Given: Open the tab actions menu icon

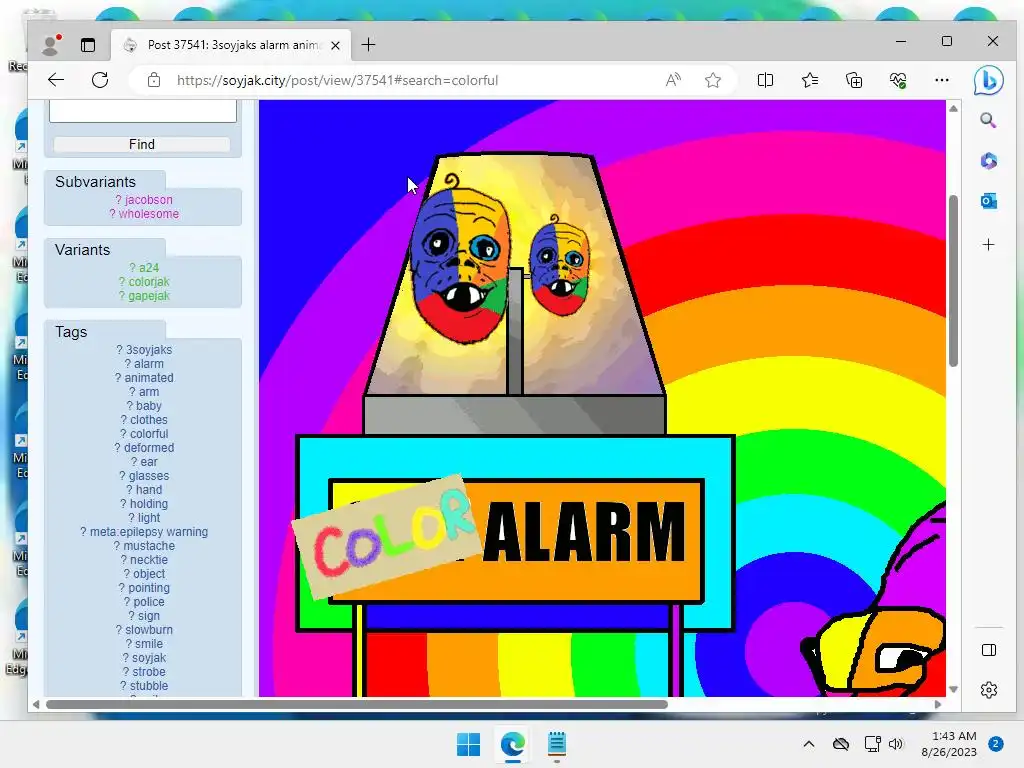Looking at the screenshot, I should (88, 45).
